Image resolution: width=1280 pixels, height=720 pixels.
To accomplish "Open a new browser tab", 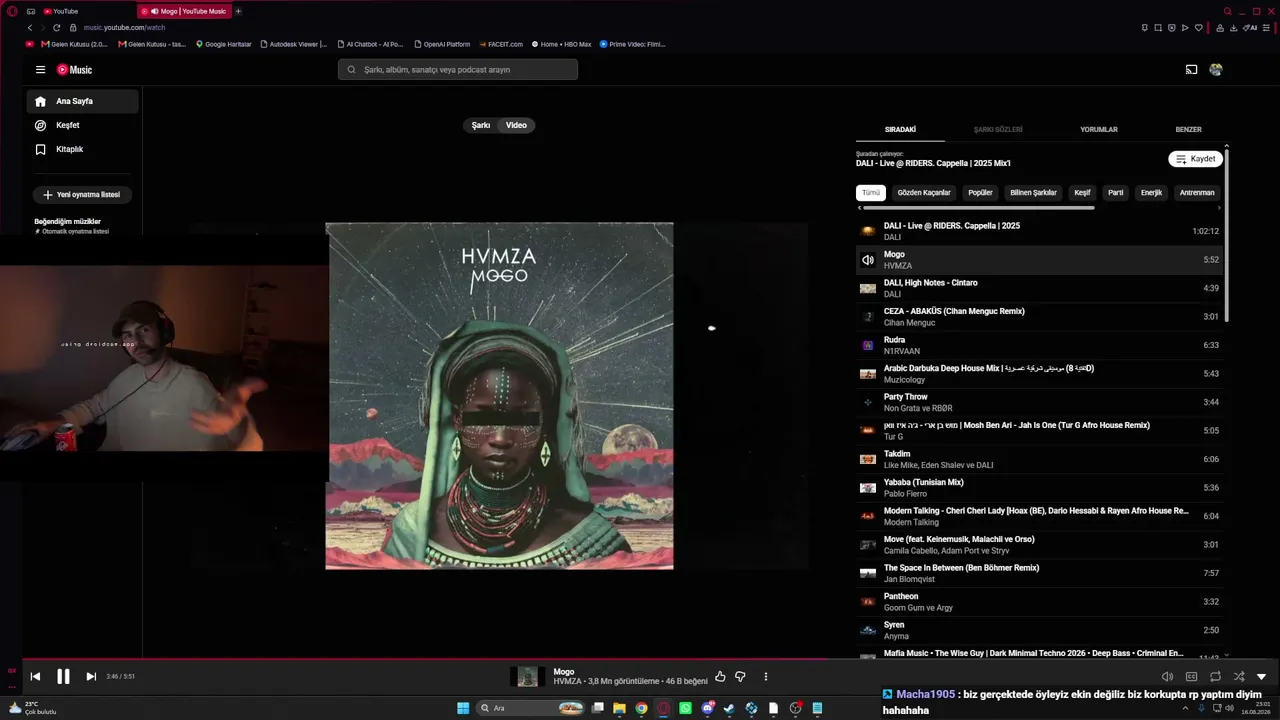I will coord(238,11).
